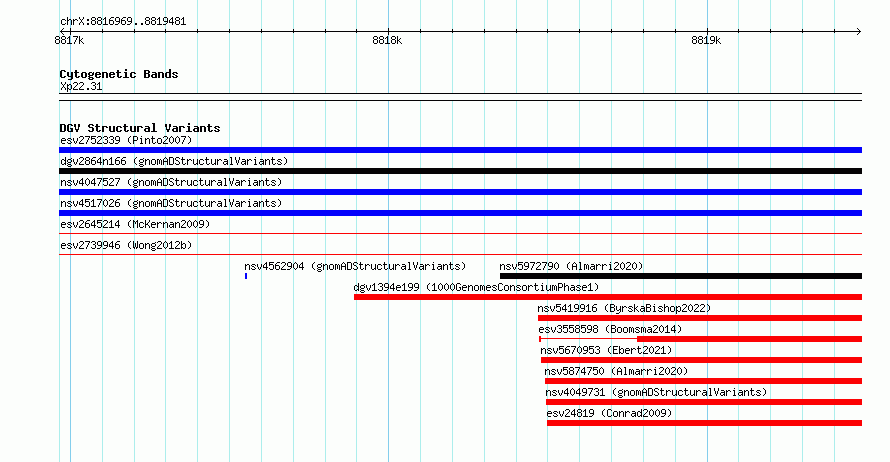Open the dgv2864n166 (gnomADStructuralVariants) label

(174, 161)
